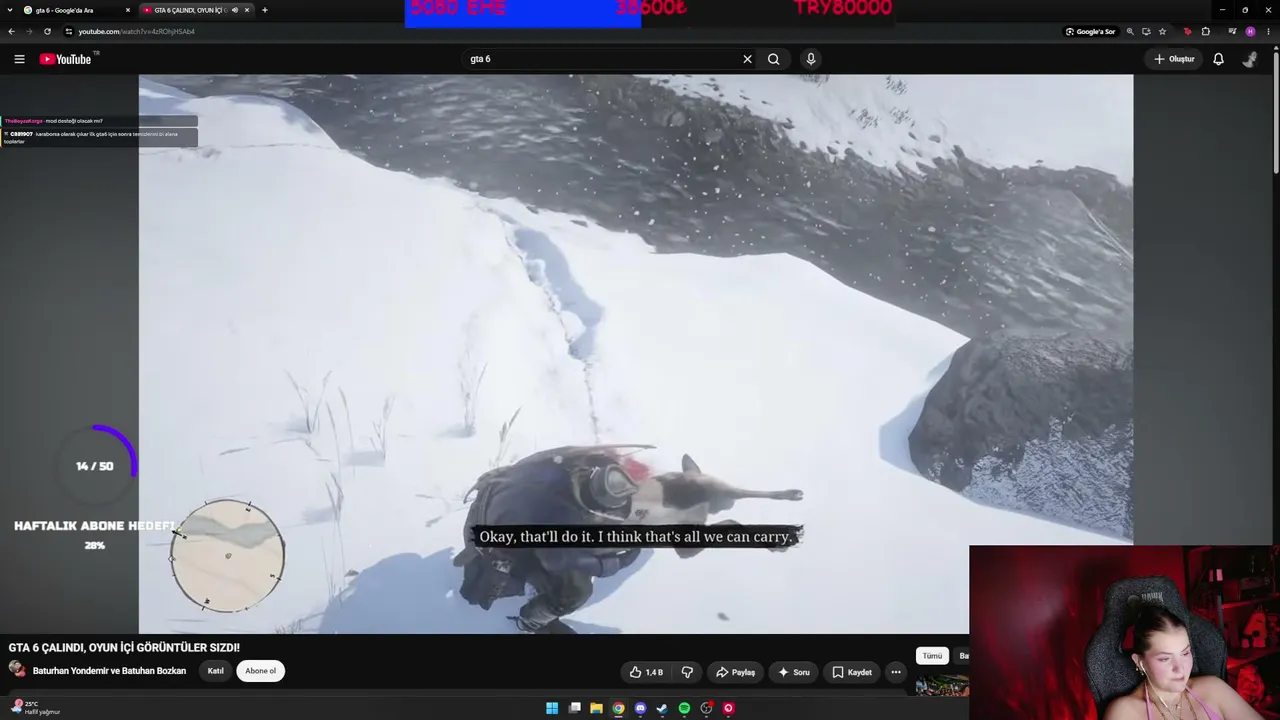Viewport: 1280px width, 720px height.
Task: Go to the YouTube home logo
Action: coord(66,59)
